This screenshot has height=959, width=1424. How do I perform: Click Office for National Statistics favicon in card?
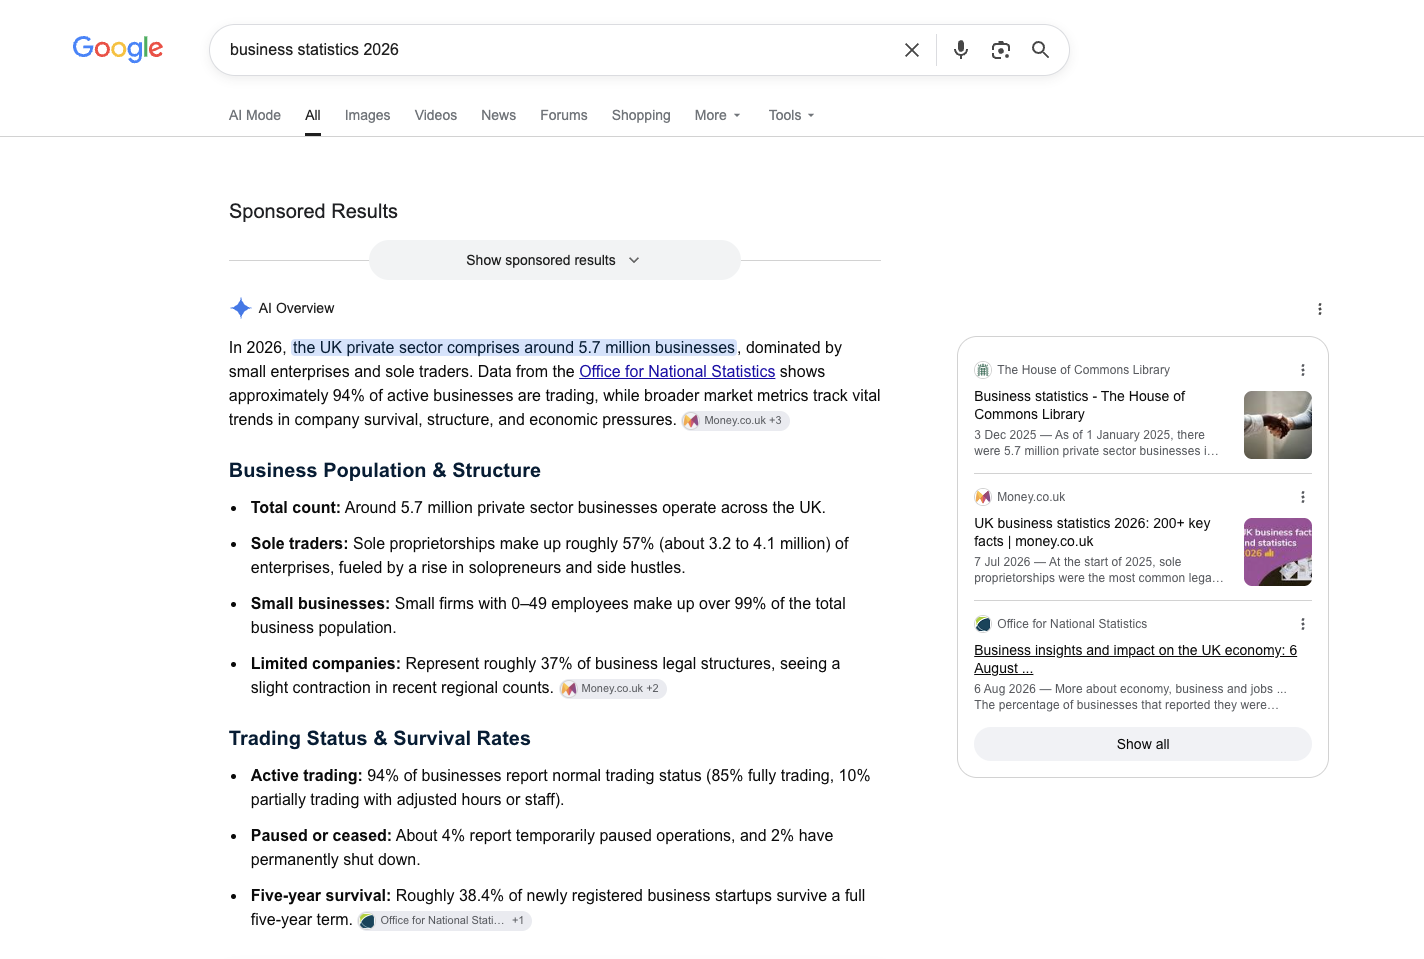983,624
